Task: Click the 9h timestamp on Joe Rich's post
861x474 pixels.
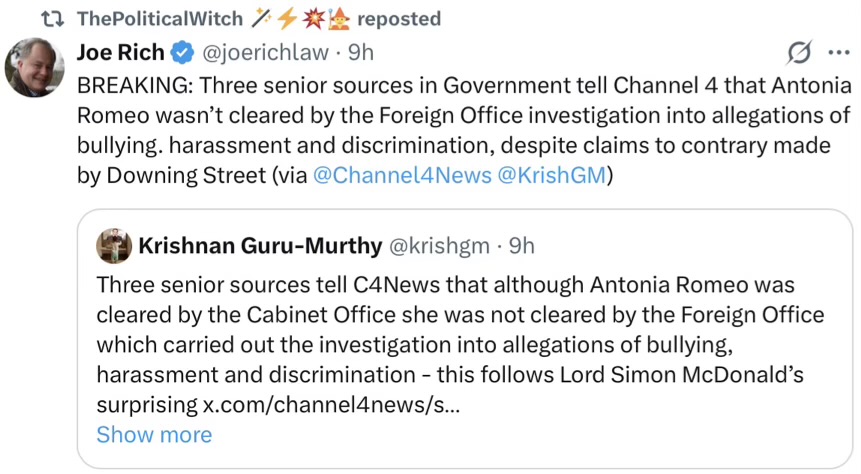Action: (360, 52)
